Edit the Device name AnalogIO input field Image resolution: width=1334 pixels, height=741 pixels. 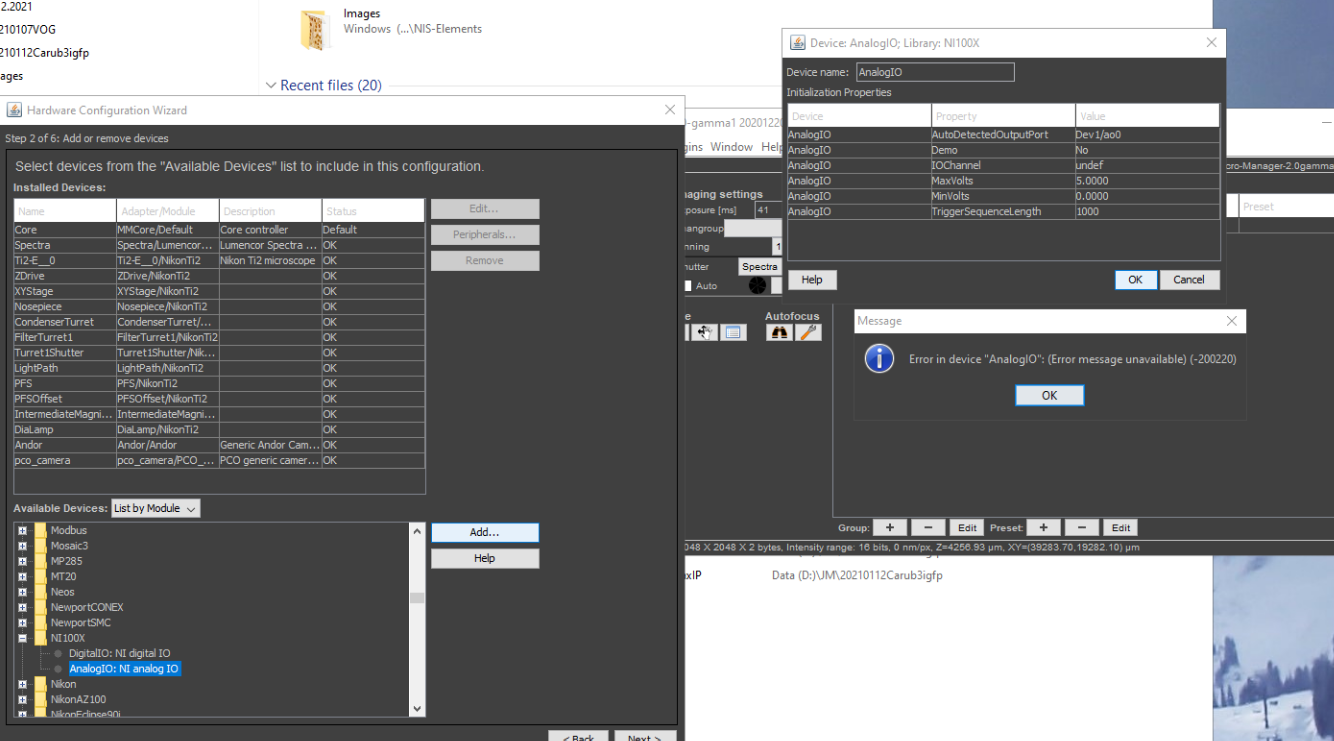tap(934, 71)
